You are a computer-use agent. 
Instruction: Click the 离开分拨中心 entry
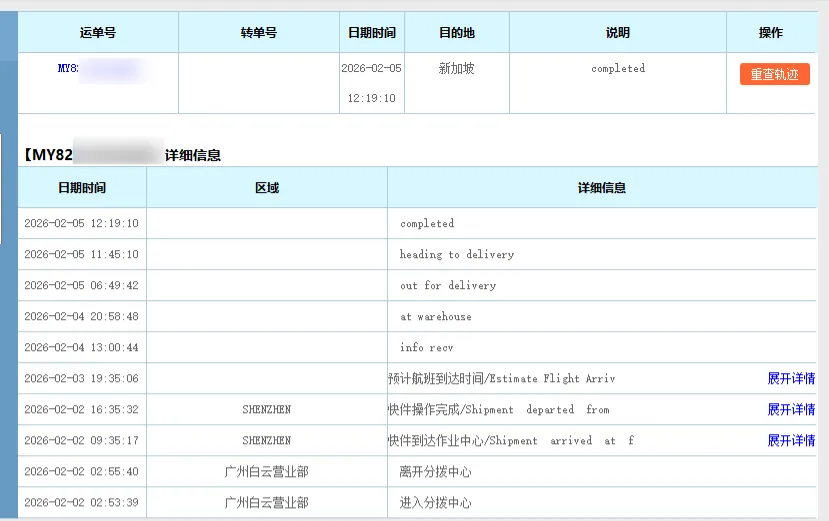(435, 471)
